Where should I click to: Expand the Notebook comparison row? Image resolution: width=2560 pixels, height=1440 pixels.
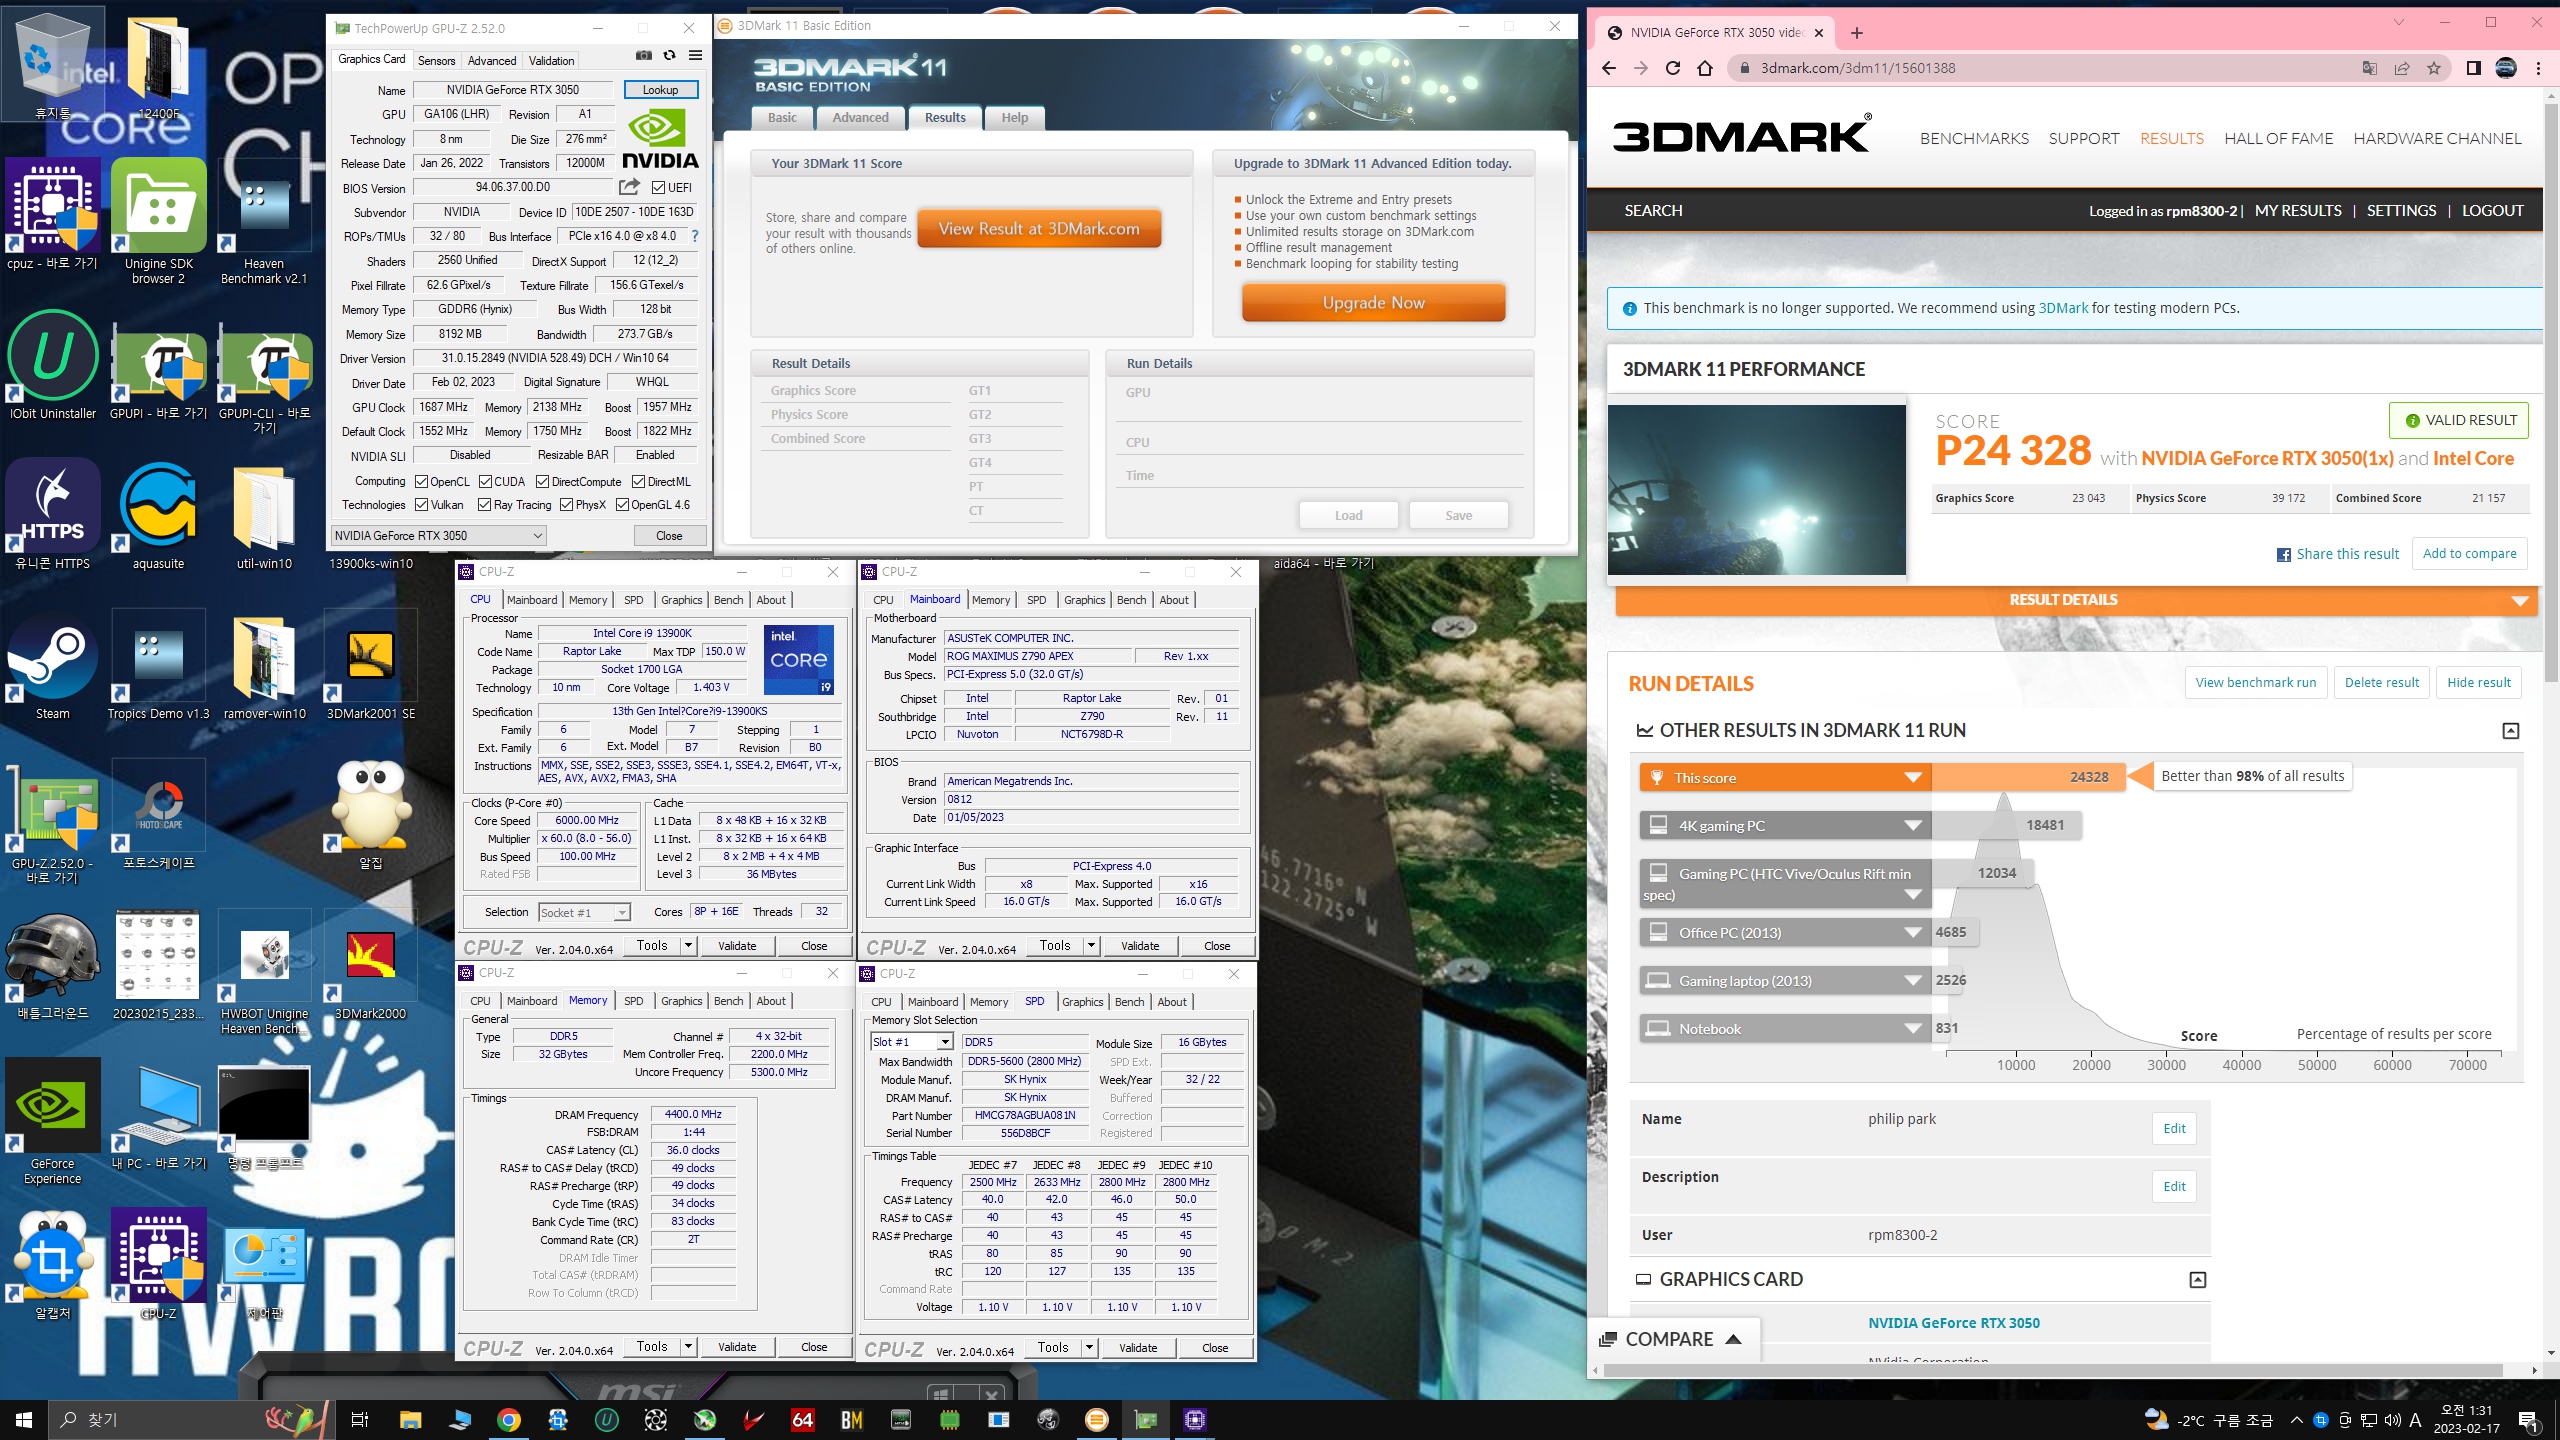click(x=1785, y=1029)
